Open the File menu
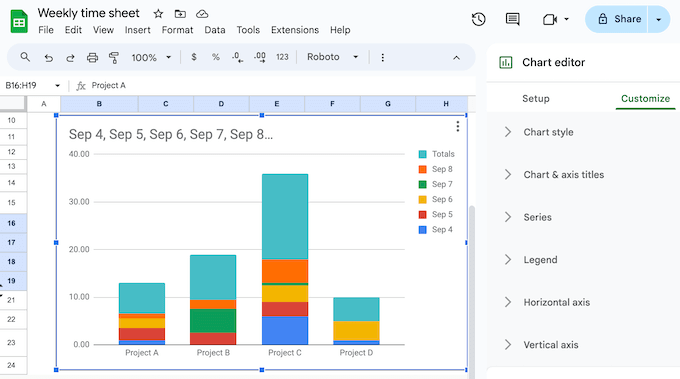The height and width of the screenshot is (379, 680). pyautogui.click(x=46, y=30)
